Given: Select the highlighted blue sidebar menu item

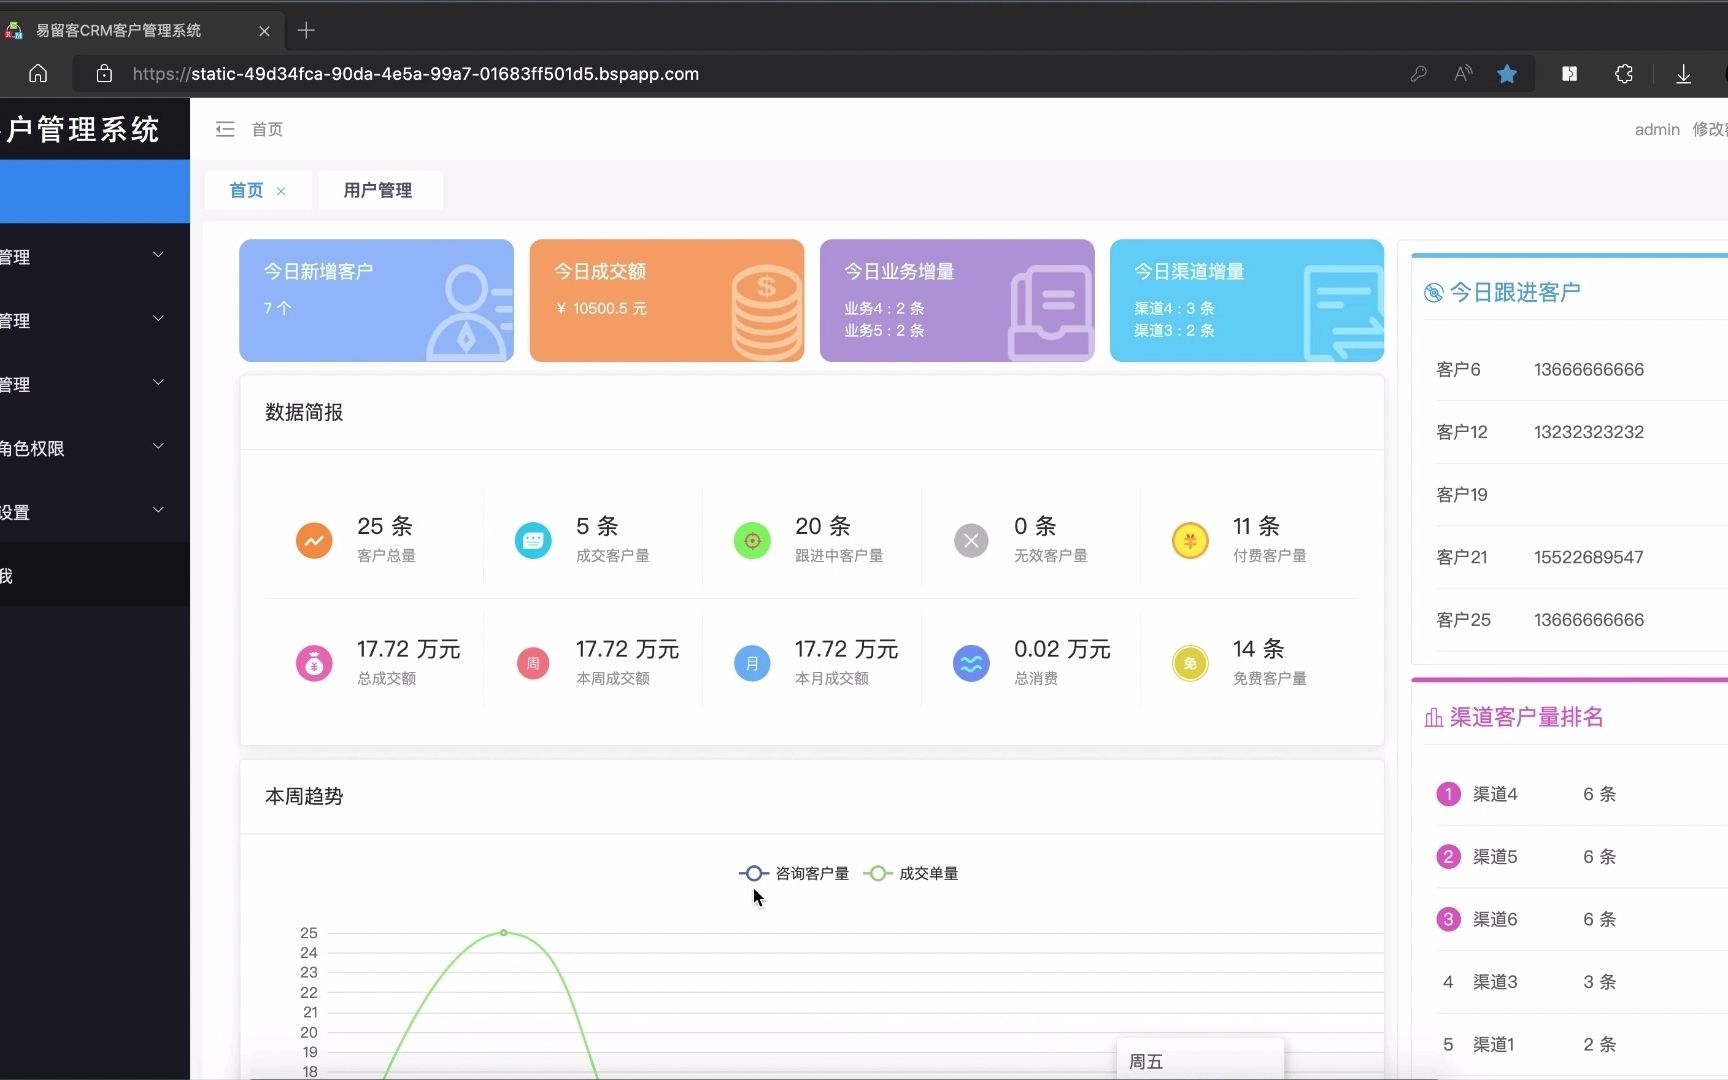Looking at the screenshot, I should (95, 191).
